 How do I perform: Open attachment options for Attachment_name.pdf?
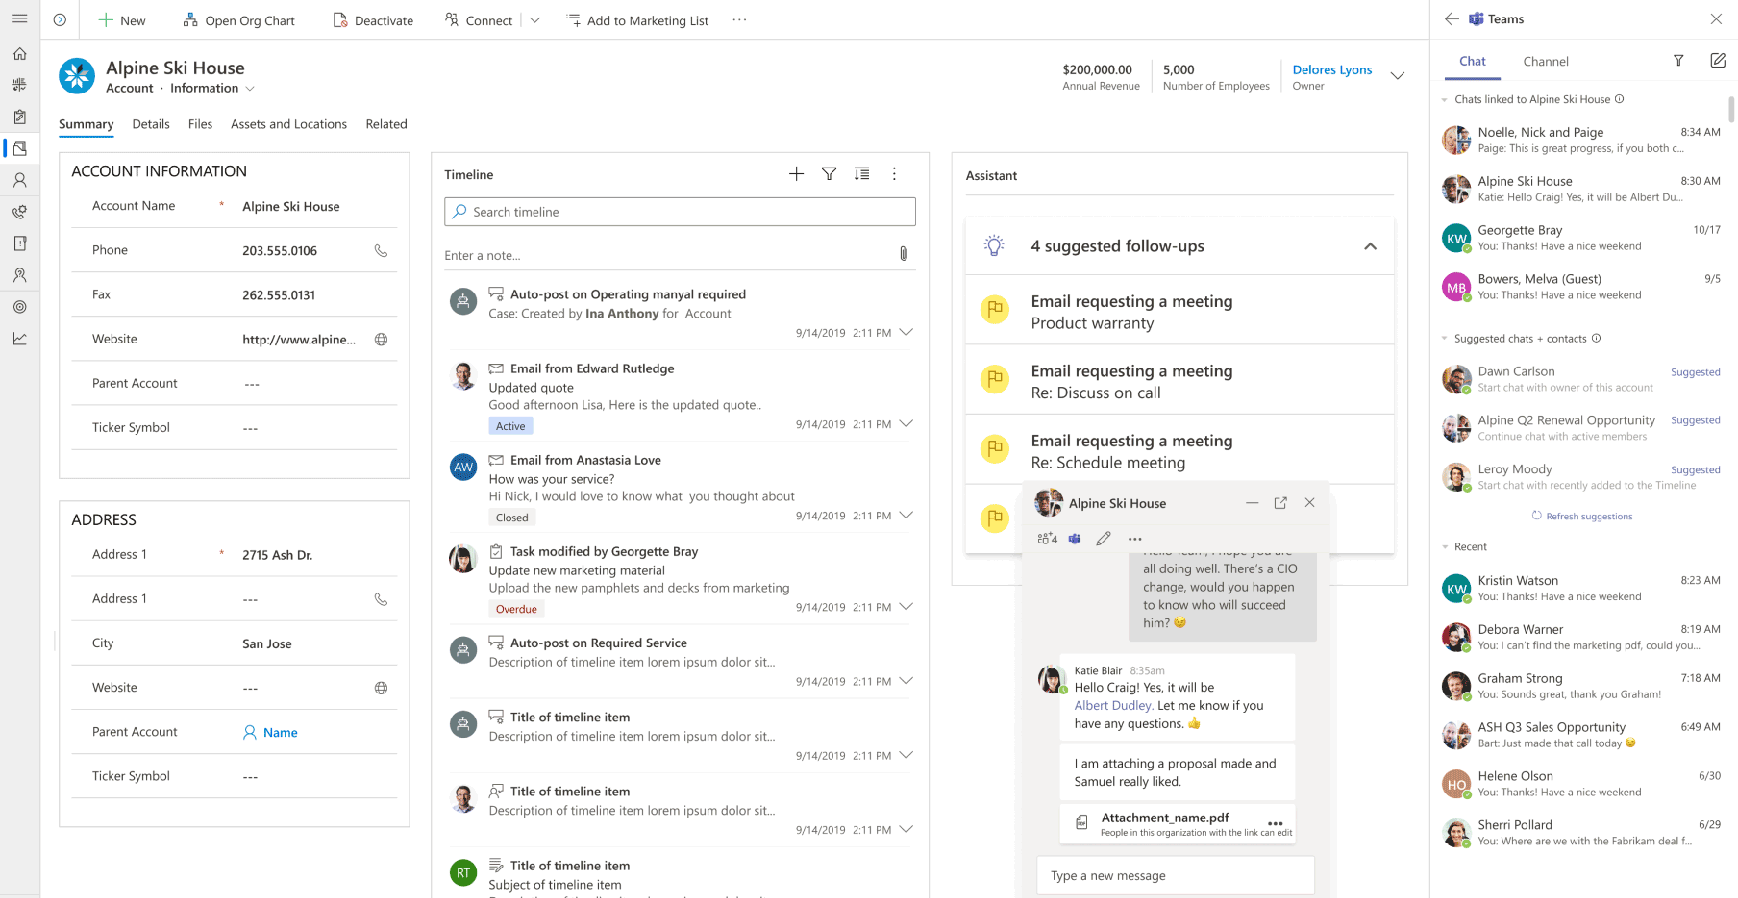[1275, 822]
